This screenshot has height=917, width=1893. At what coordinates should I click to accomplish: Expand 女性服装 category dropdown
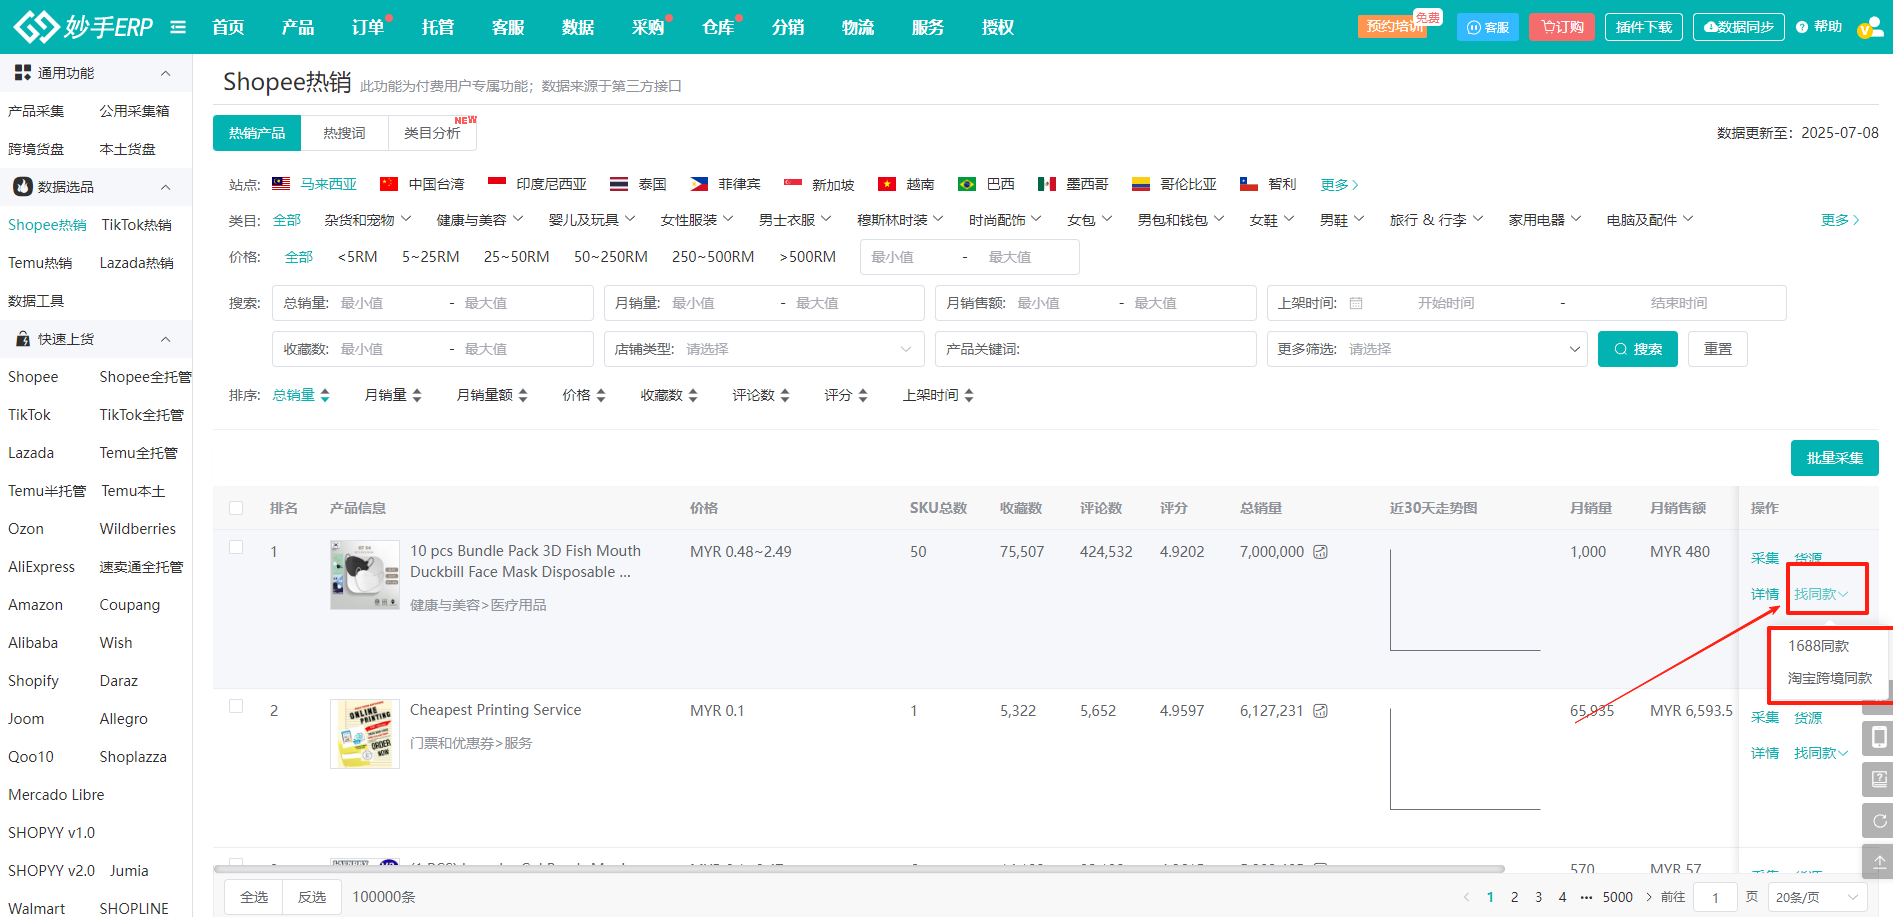point(697,220)
